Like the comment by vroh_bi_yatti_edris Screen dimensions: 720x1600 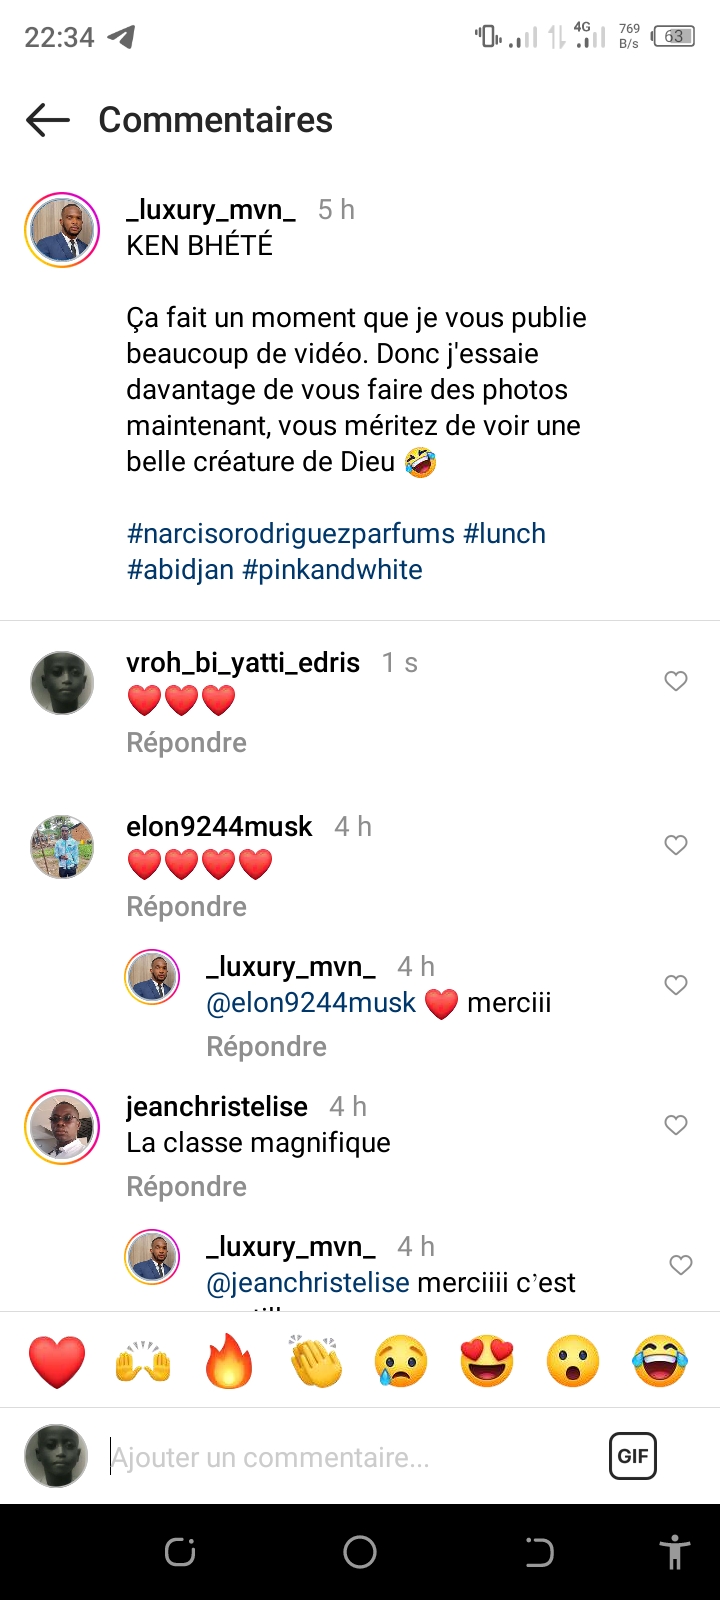pos(676,681)
